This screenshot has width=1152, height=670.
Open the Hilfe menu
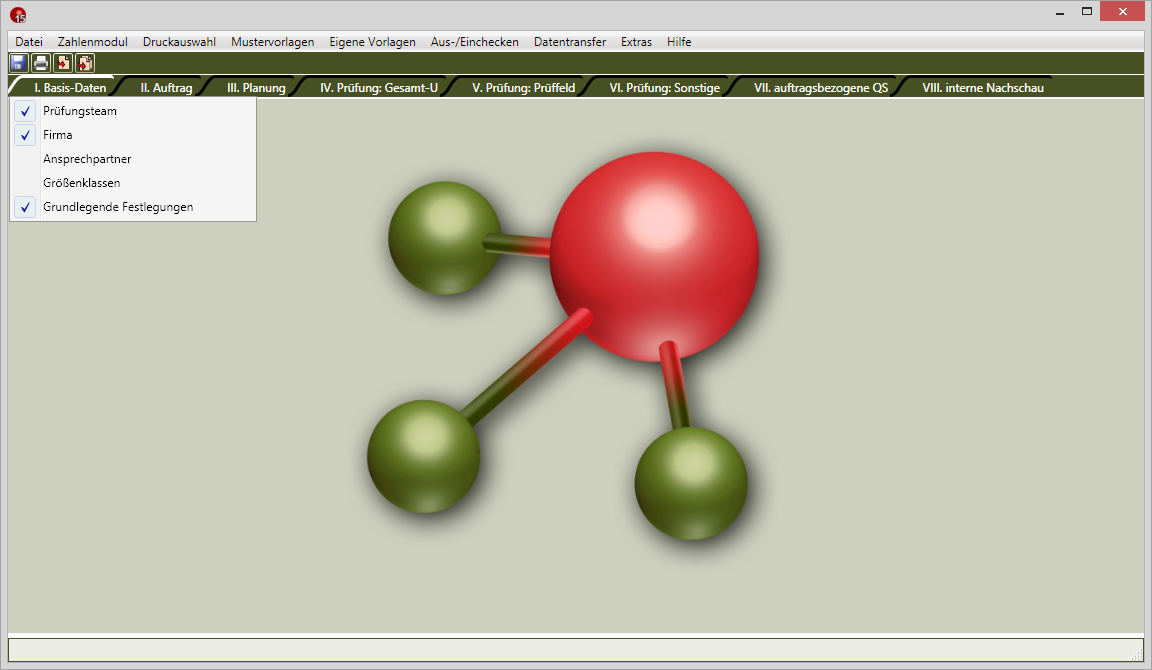[x=679, y=42]
